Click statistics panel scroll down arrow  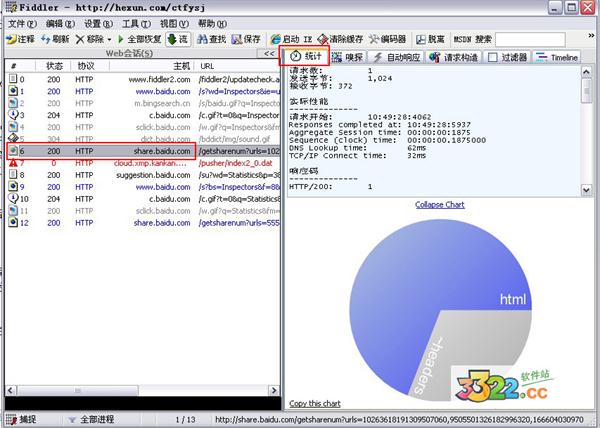[x=586, y=190]
